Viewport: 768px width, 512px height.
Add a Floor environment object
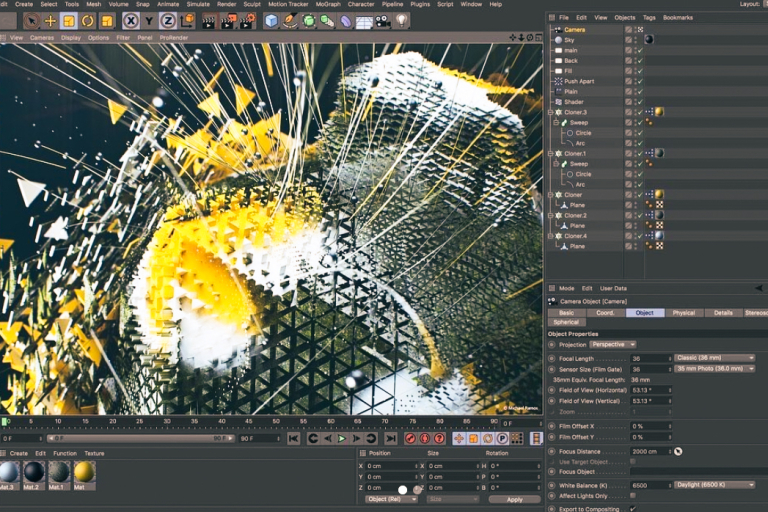(x=364, y=22)
